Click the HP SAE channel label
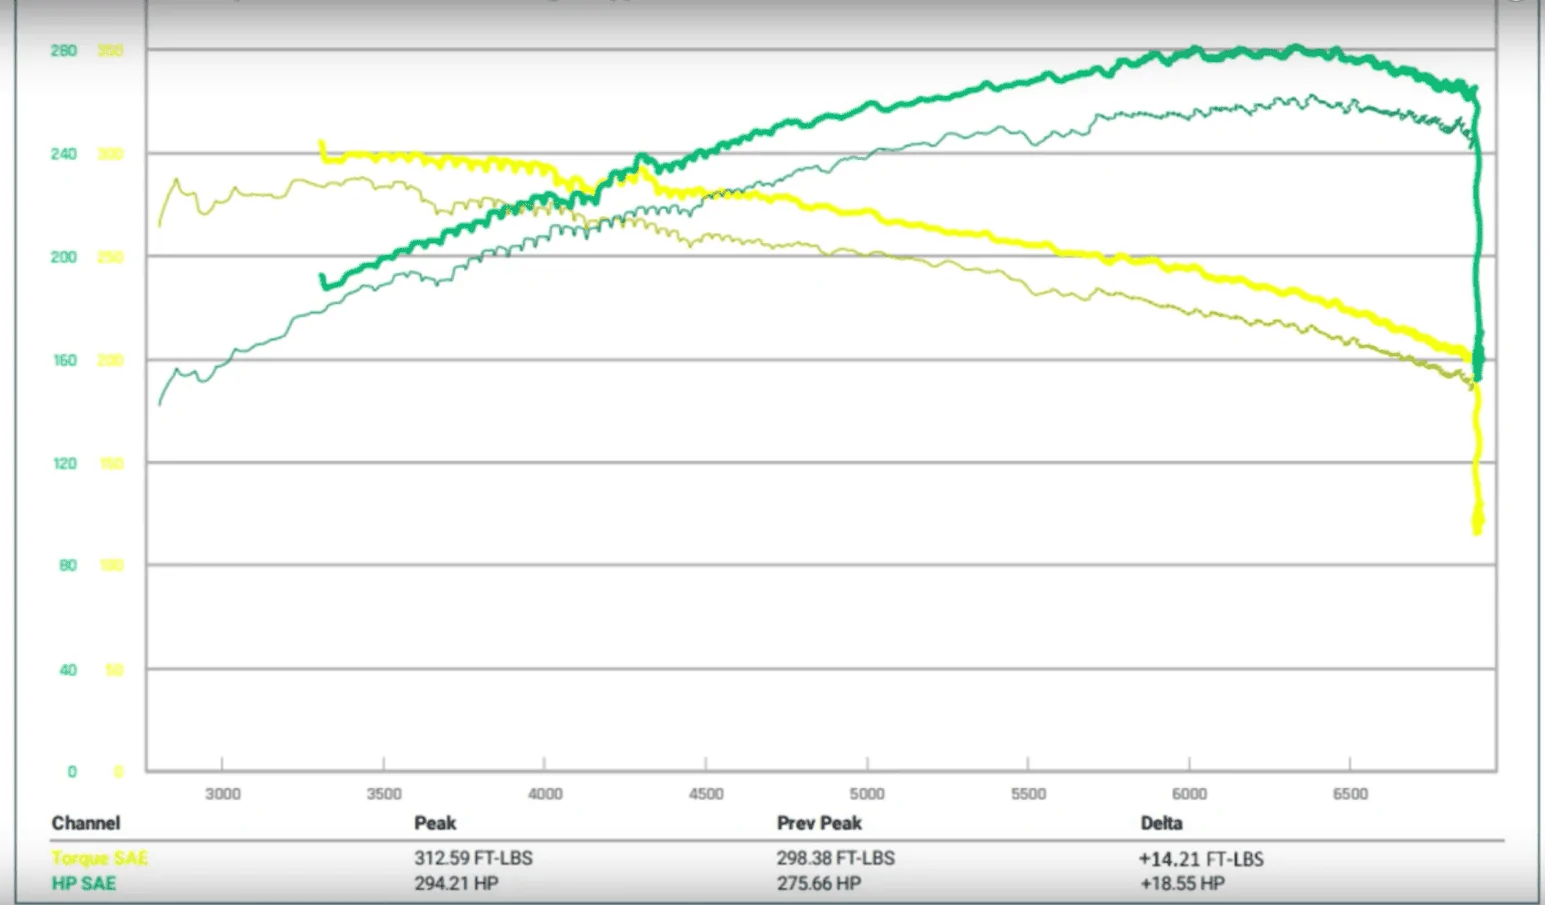 [84, 883]
